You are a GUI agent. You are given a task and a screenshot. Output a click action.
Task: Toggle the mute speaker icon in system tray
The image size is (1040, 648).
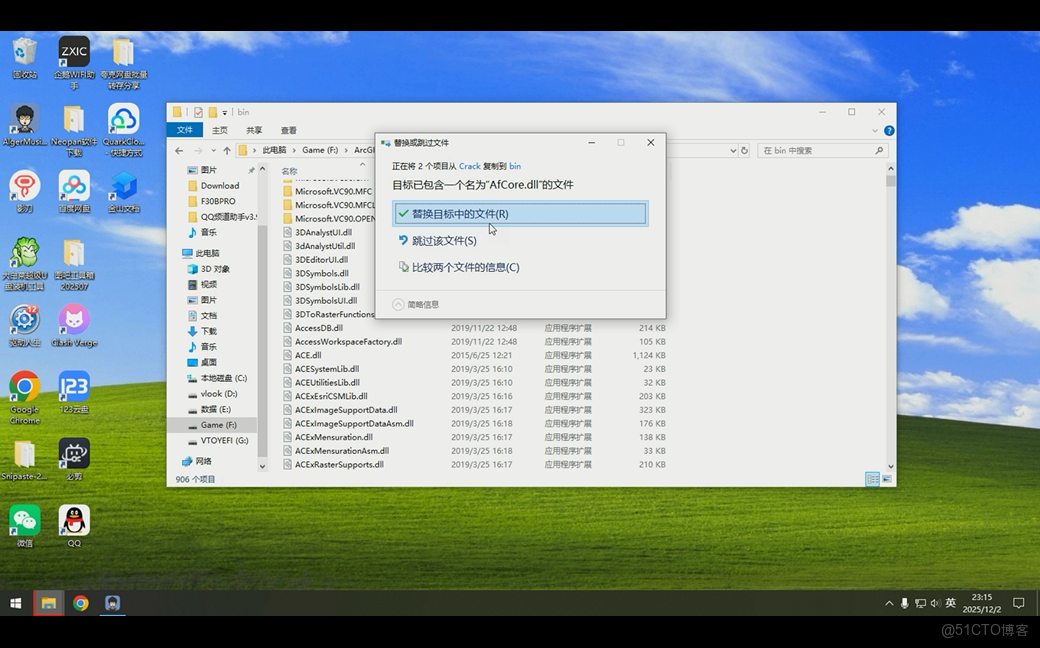point(934,603)
